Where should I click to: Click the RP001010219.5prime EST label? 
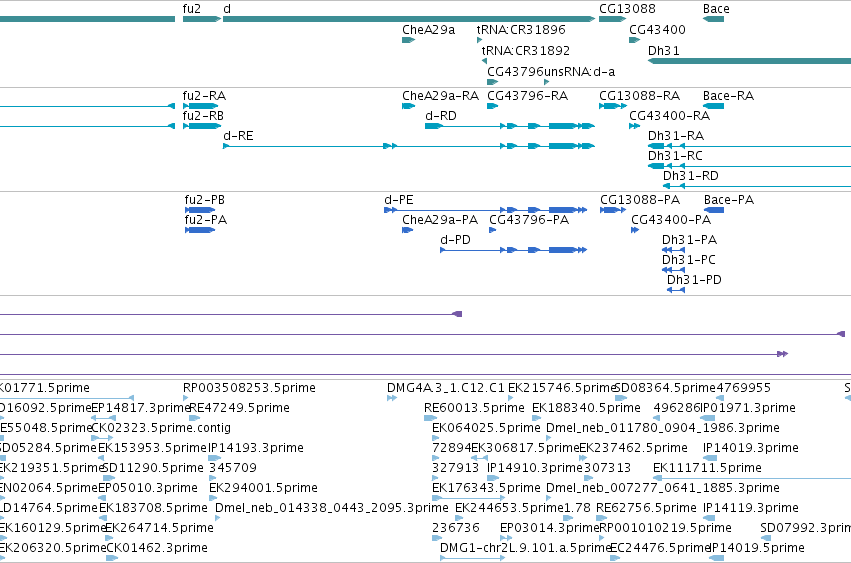click(x=665, y=528)
